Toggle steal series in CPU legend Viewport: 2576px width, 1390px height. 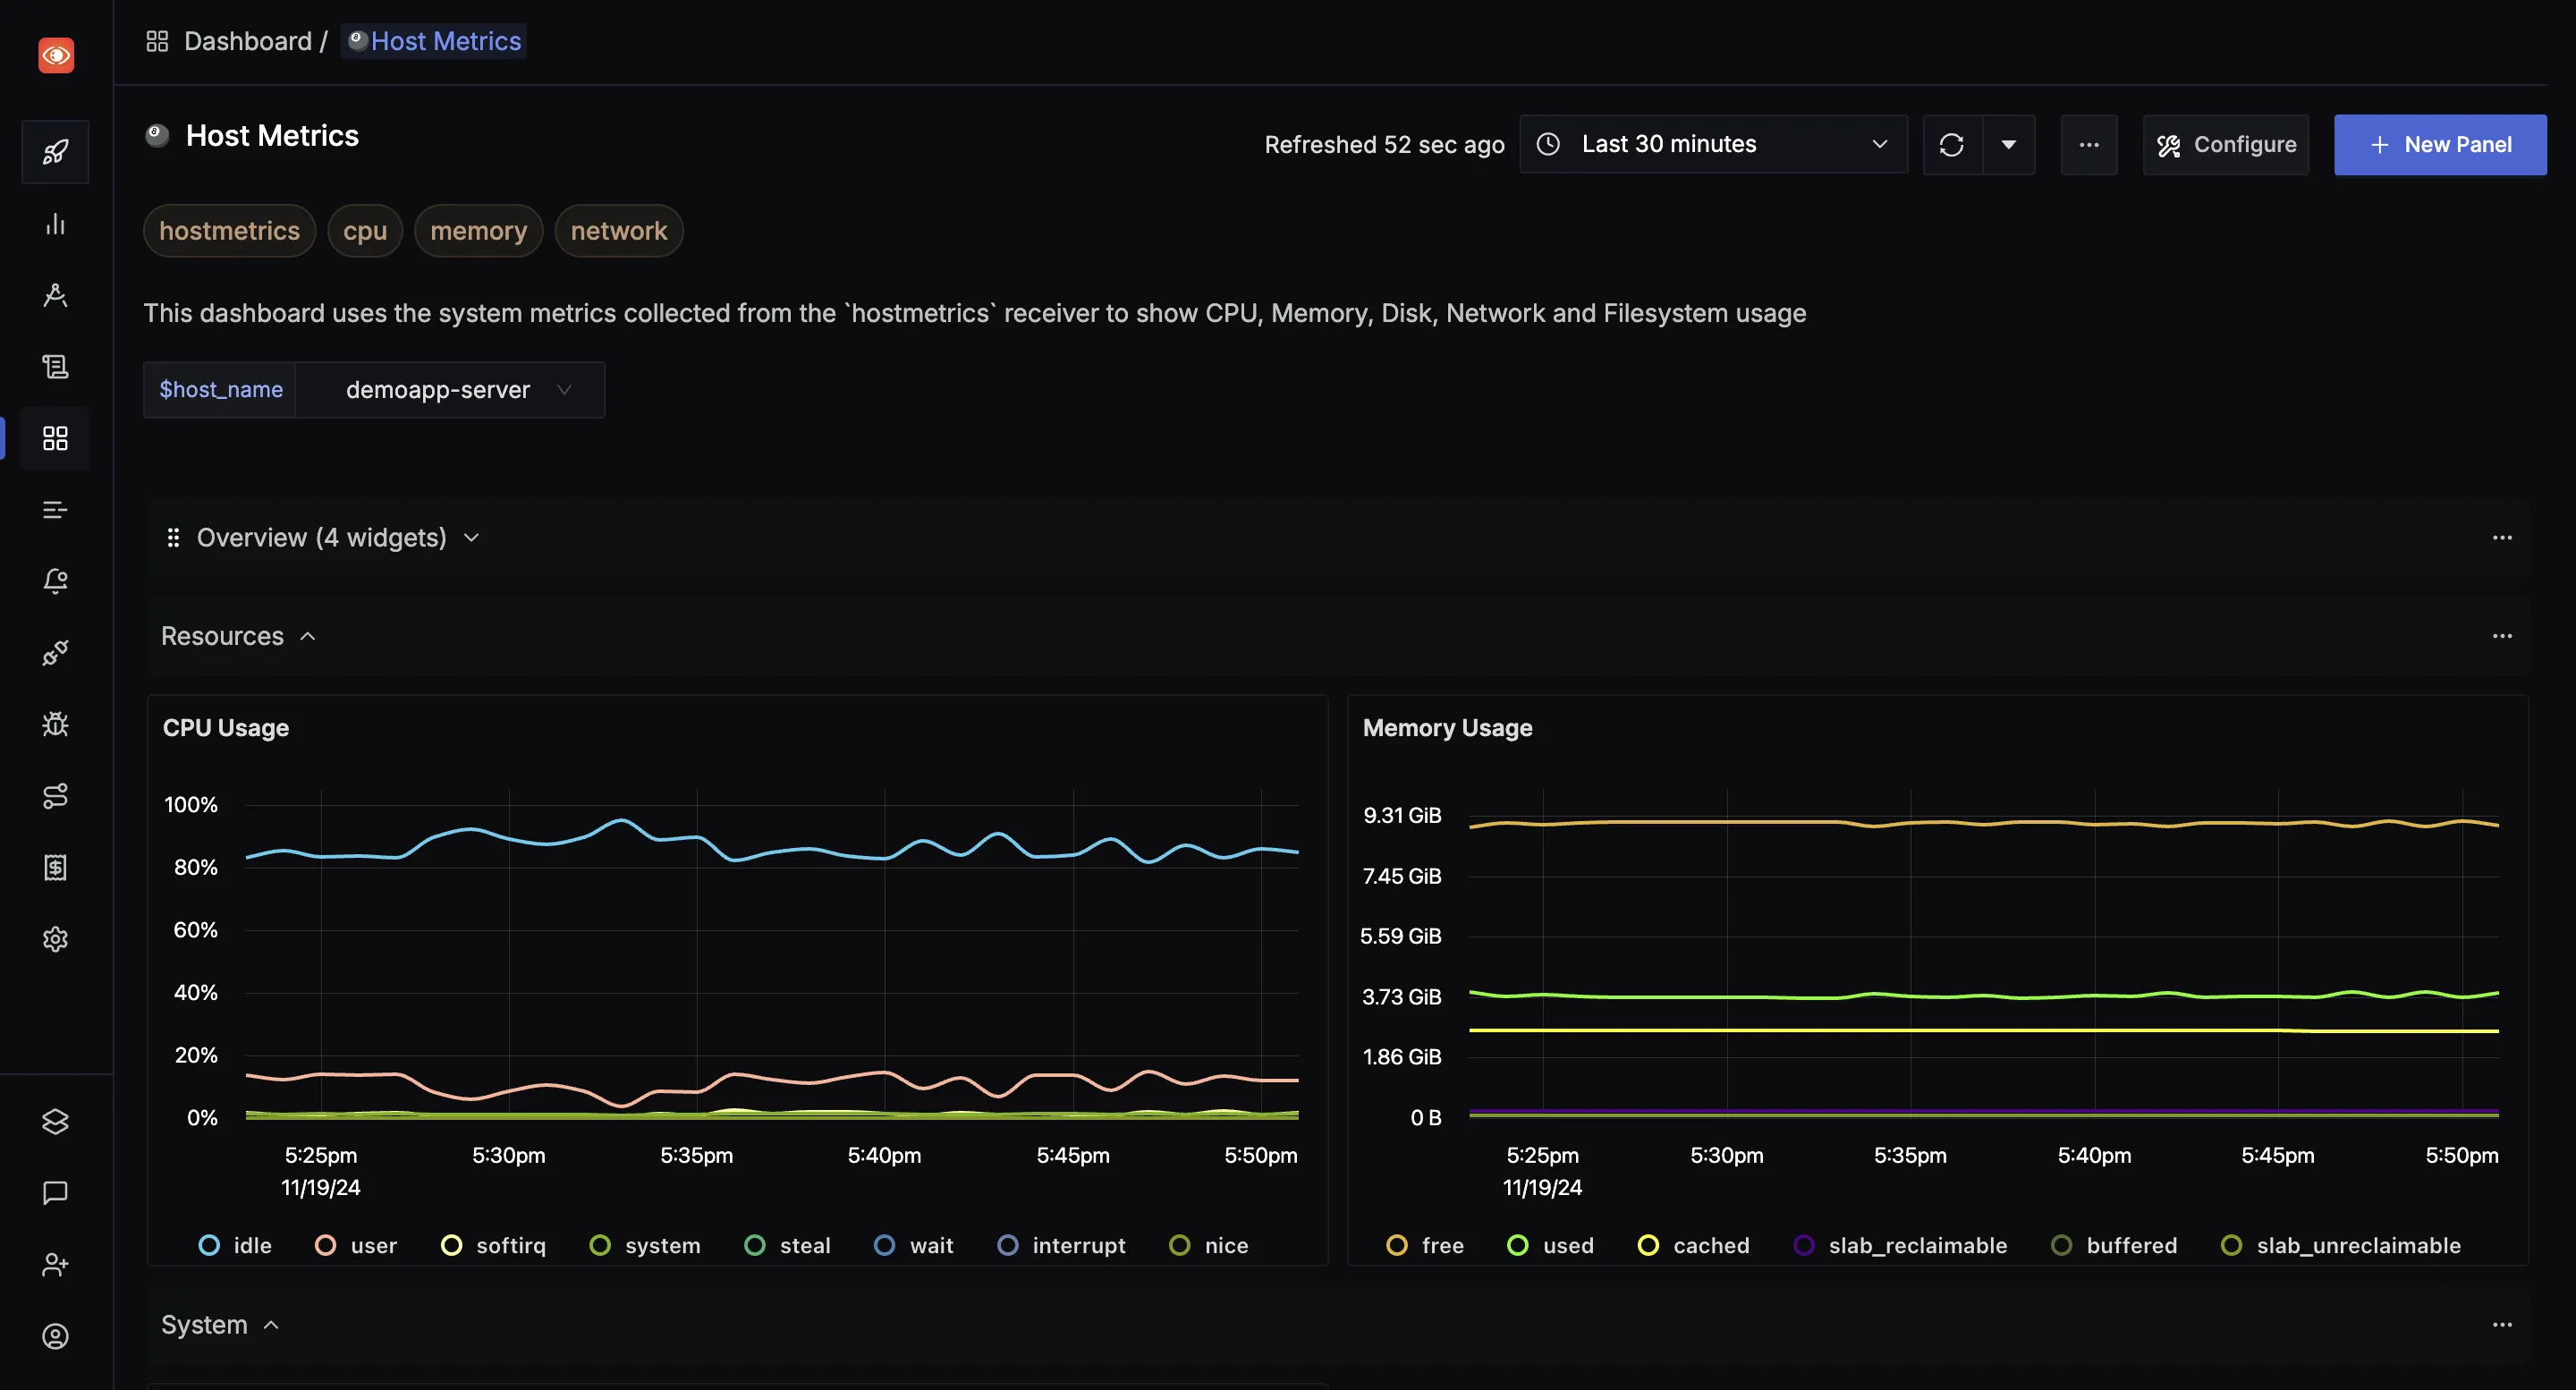click(788, 1246)
